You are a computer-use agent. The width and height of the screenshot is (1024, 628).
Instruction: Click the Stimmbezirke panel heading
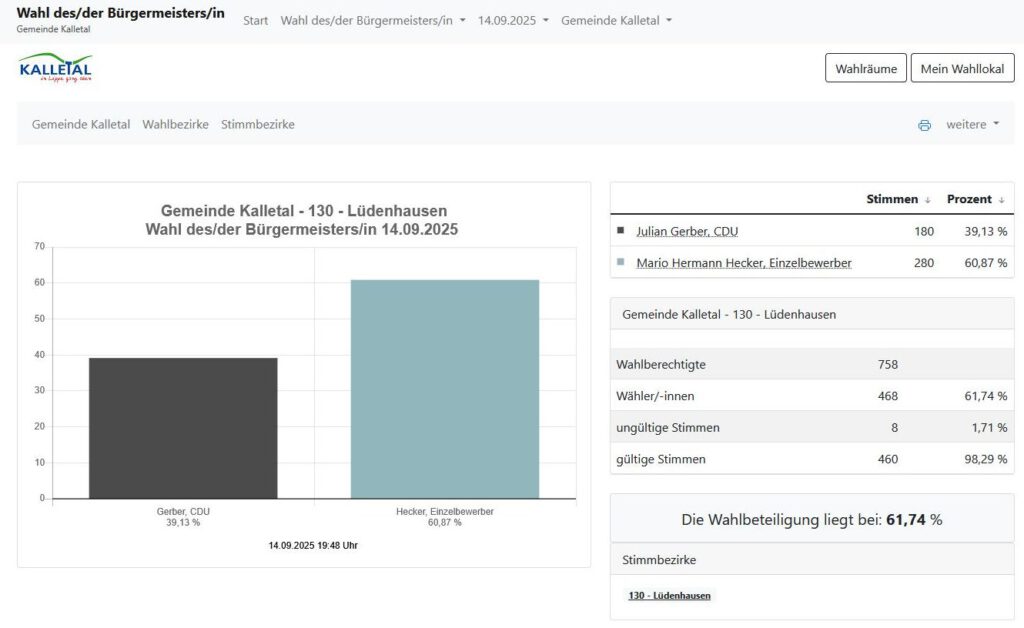pos(659,559)
